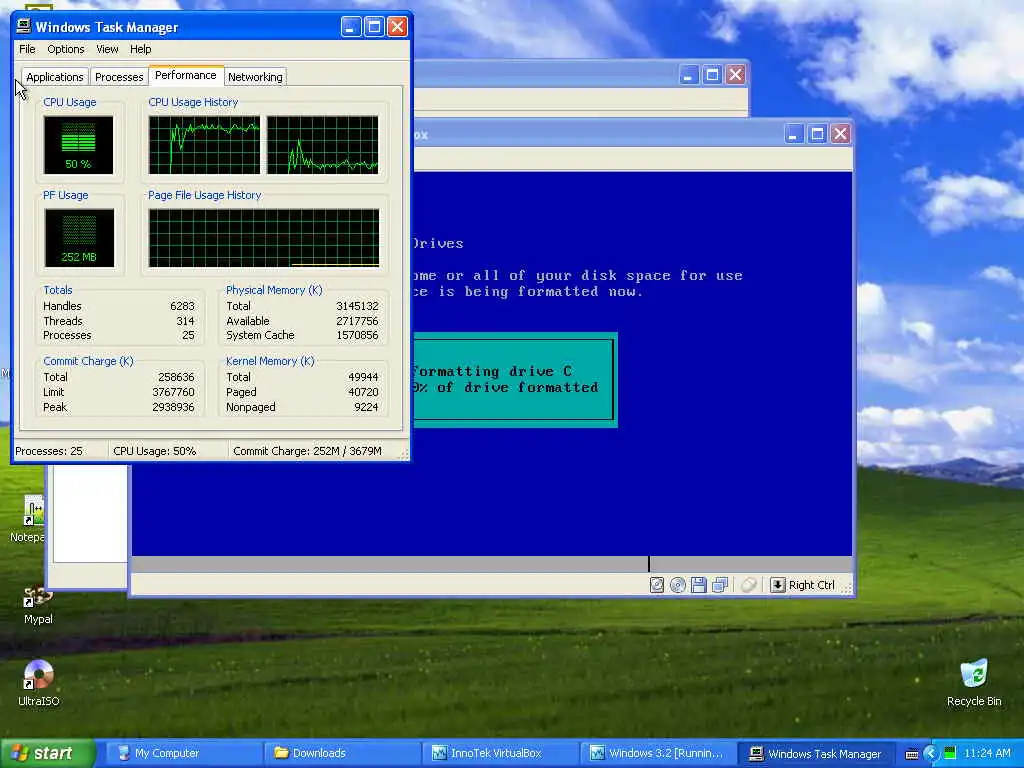
Task: Click status bar 'Commit Charge: 252M / 3679M'
Action: [308, 451]
